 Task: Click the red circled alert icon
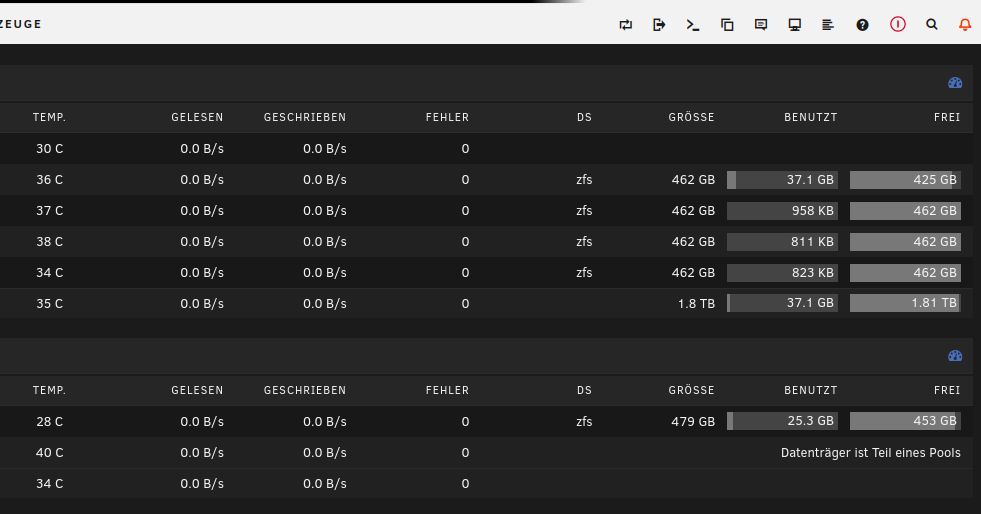coord(897,25)
